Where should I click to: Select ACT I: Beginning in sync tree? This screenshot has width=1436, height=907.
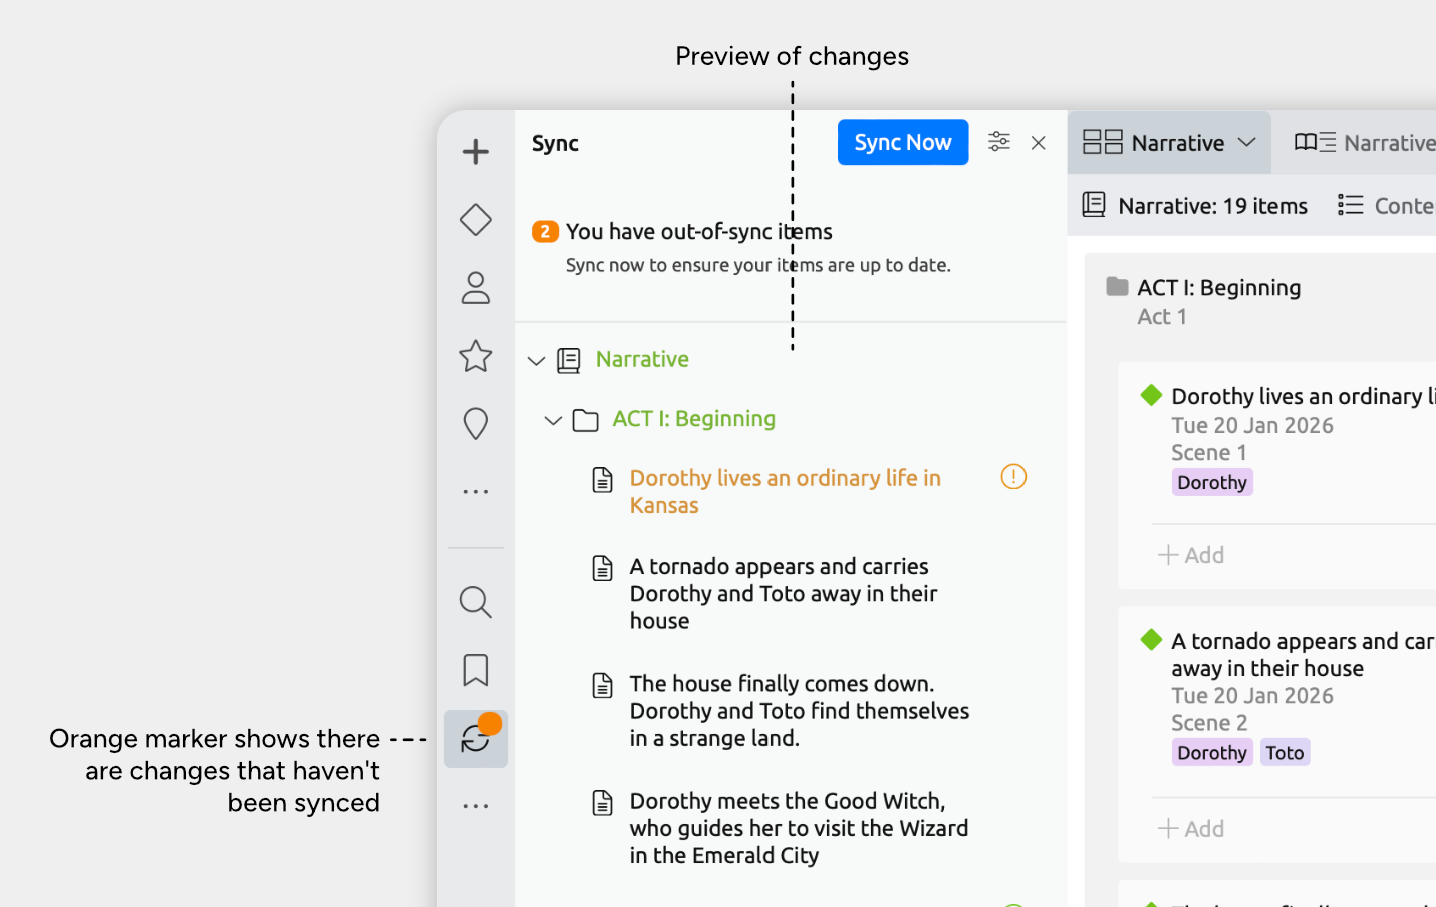coord(694,419)
